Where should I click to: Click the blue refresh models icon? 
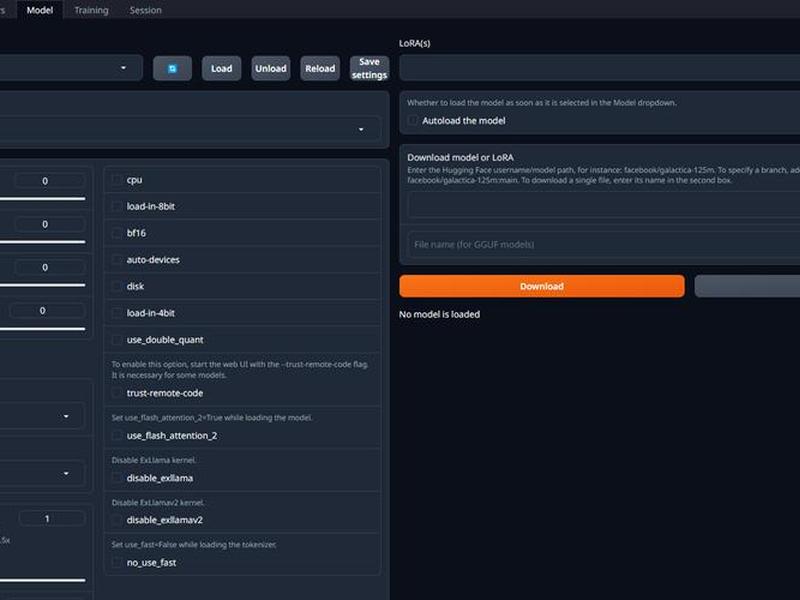[172, 68]
